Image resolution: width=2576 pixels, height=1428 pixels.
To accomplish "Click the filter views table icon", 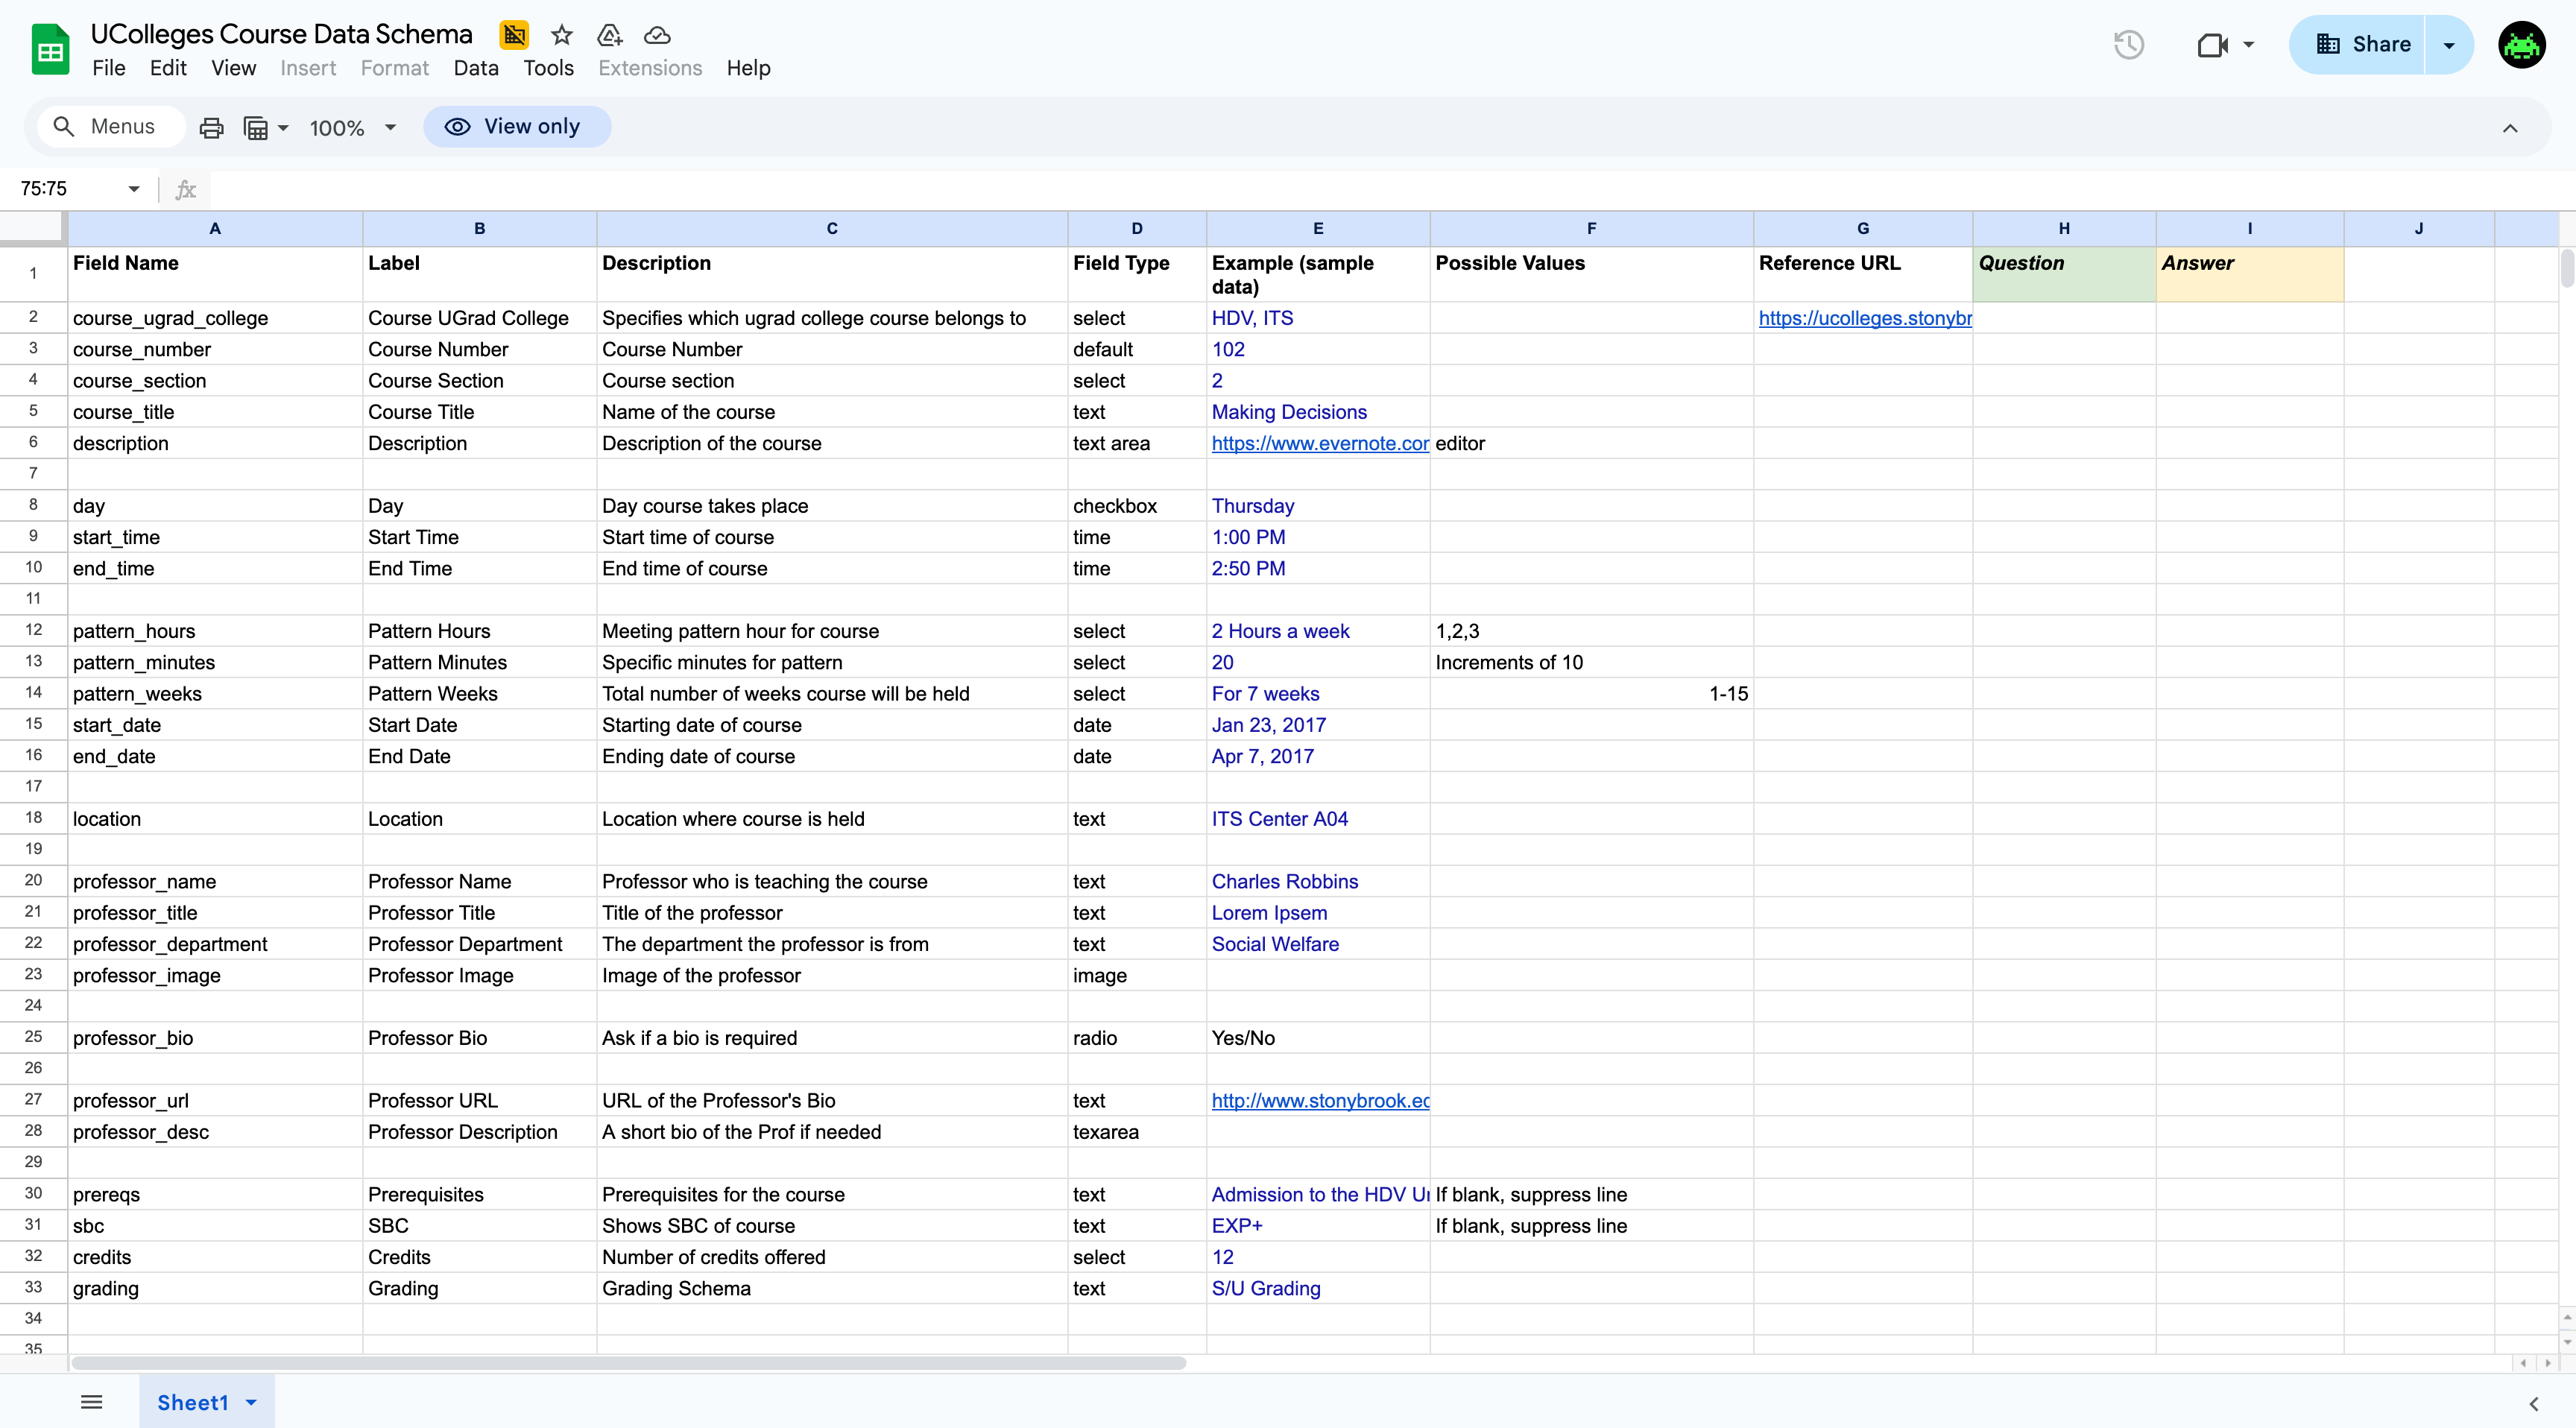I will coord(256,128).
